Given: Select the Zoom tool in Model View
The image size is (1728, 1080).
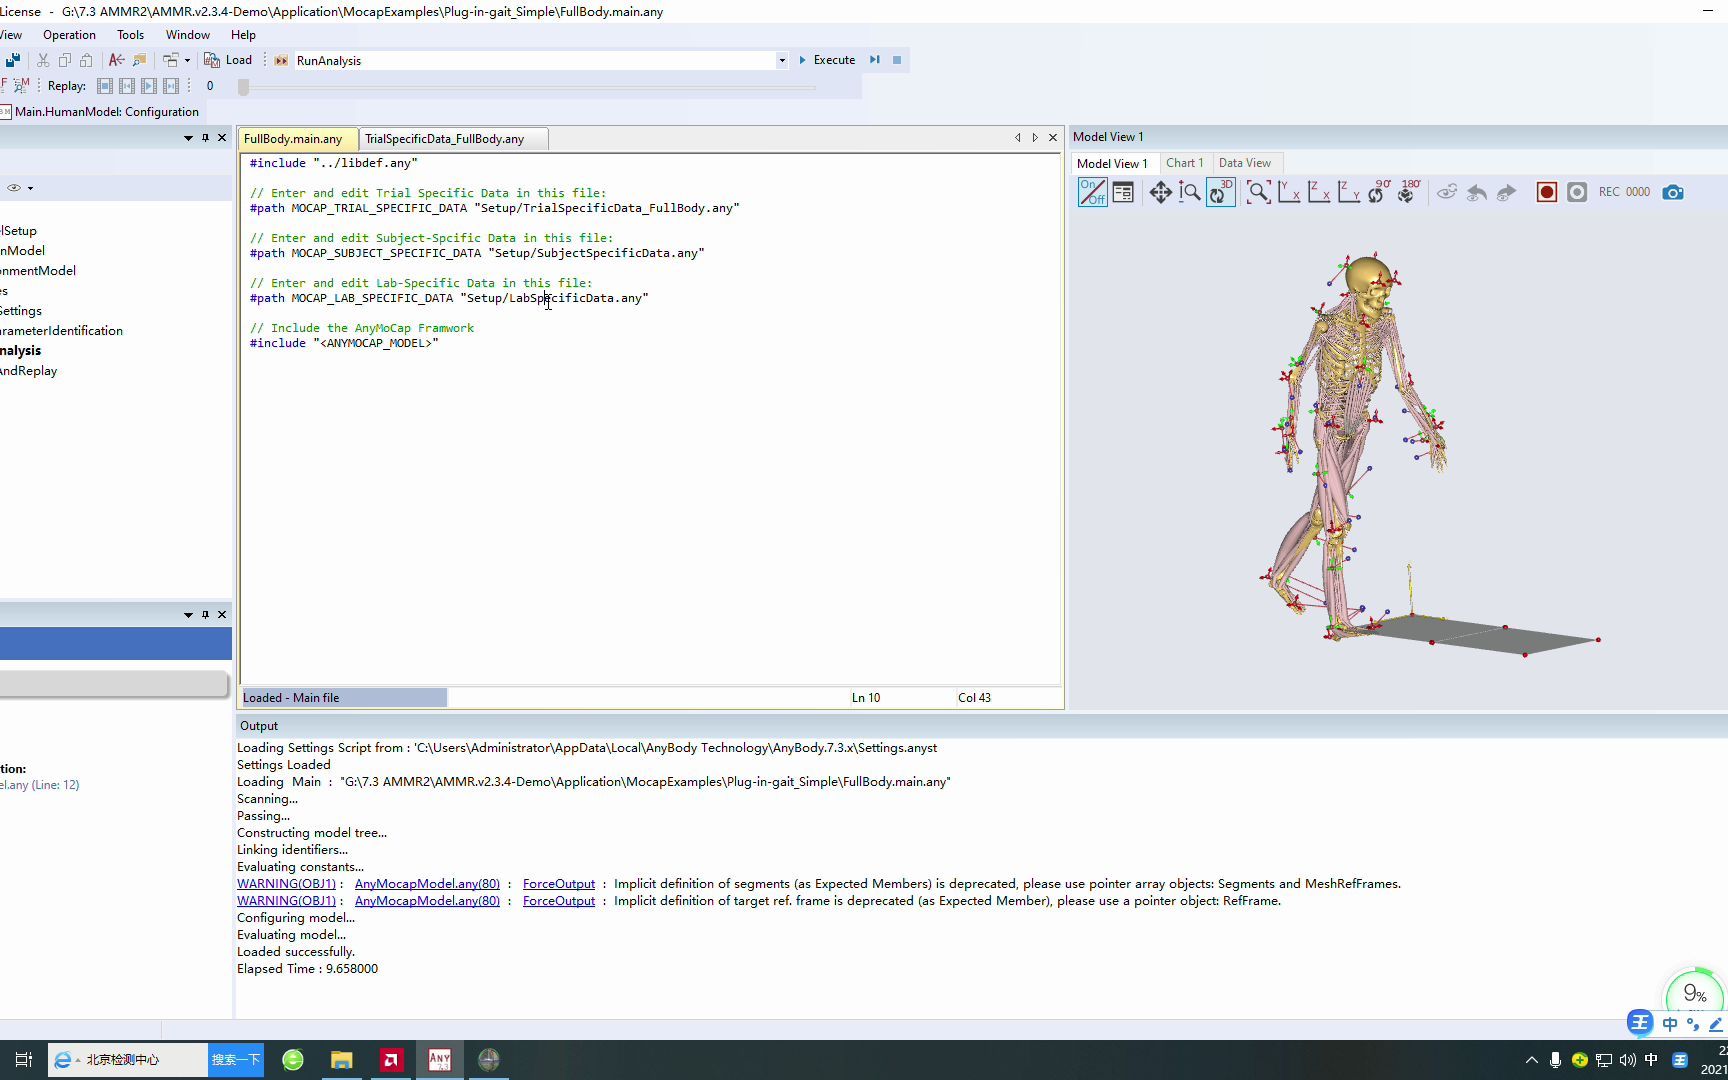Looking at the screenshot, I should [1190, 192].
